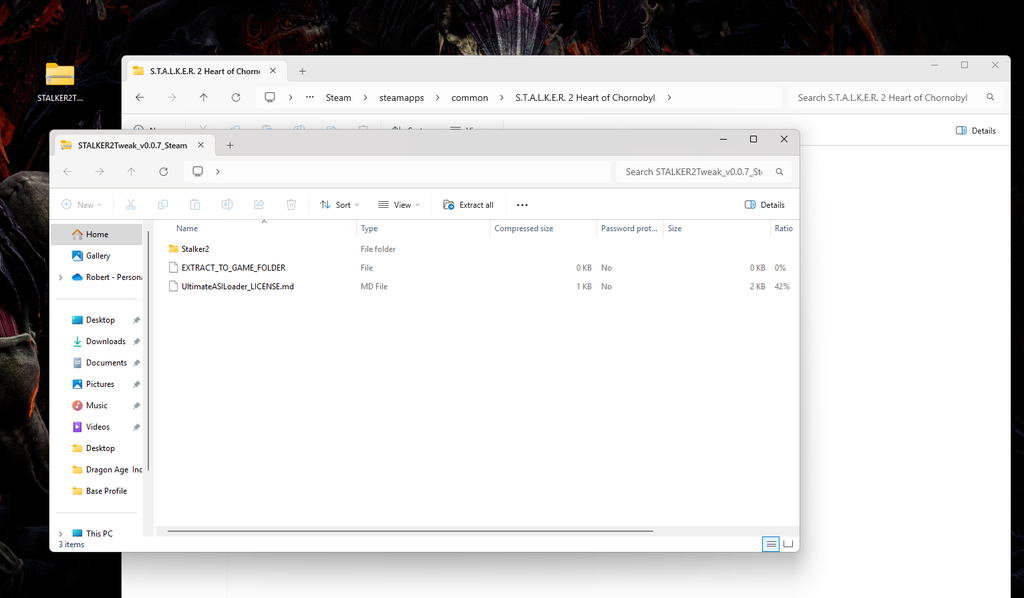Open pinned Downloads in navigation pane
The image size is (1024, 598).
[106, 341]
